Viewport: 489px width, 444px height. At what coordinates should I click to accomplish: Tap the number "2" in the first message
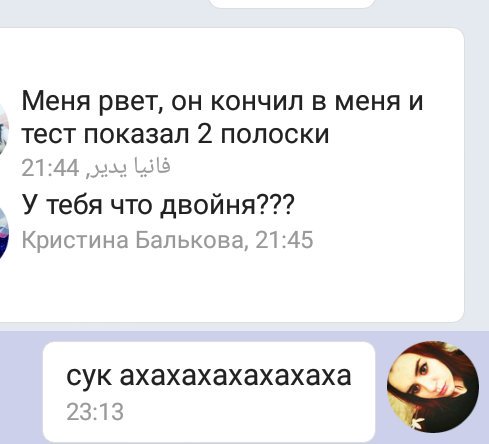coord(204,134)
